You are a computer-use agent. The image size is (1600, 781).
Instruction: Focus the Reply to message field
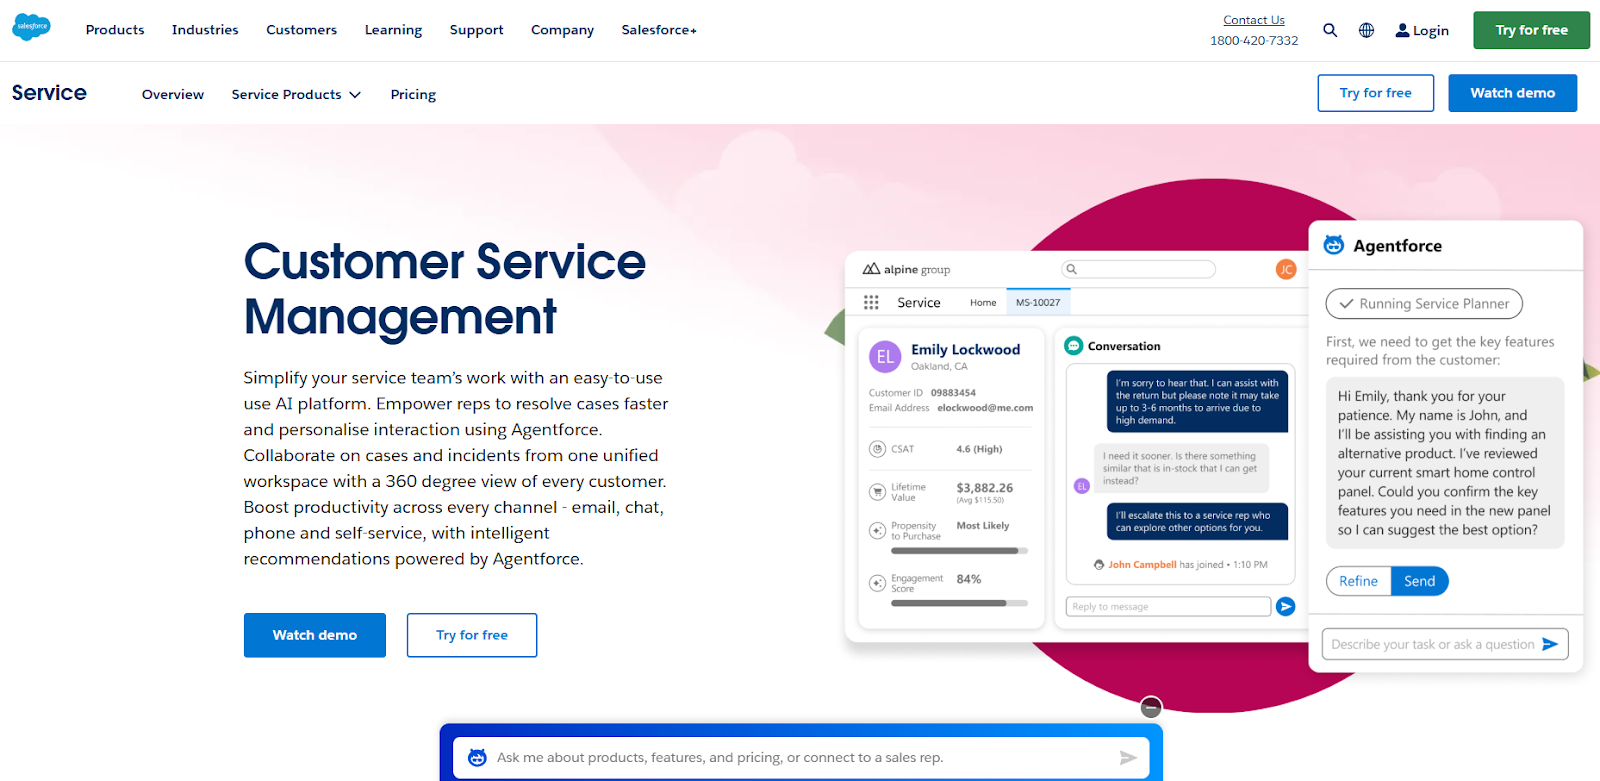coord(1168,607)
